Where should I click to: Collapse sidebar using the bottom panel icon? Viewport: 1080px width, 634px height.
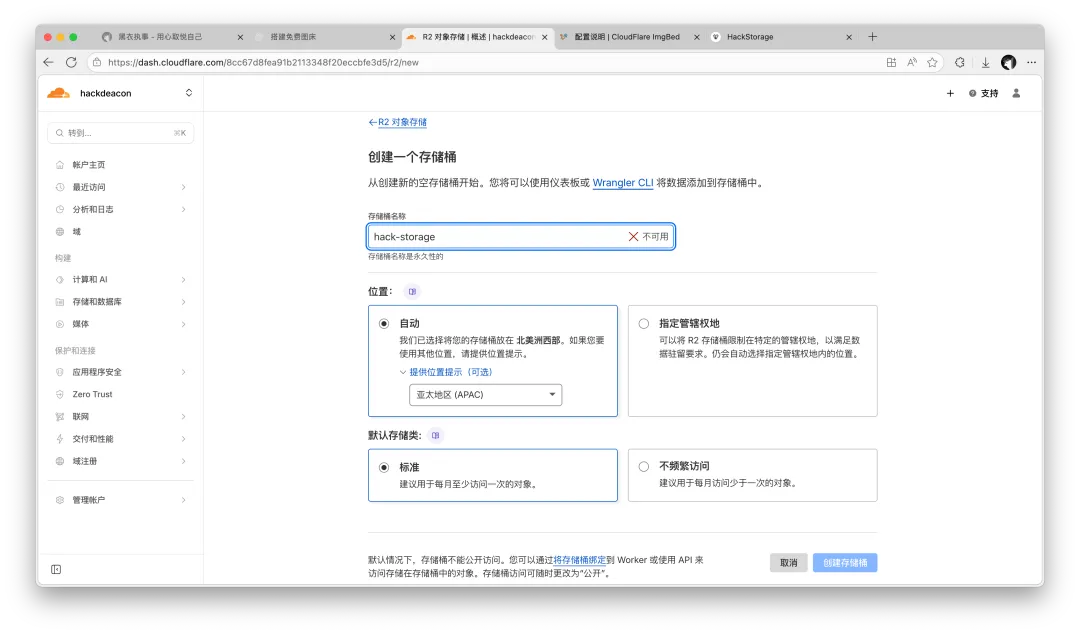(x=56, y=569)
